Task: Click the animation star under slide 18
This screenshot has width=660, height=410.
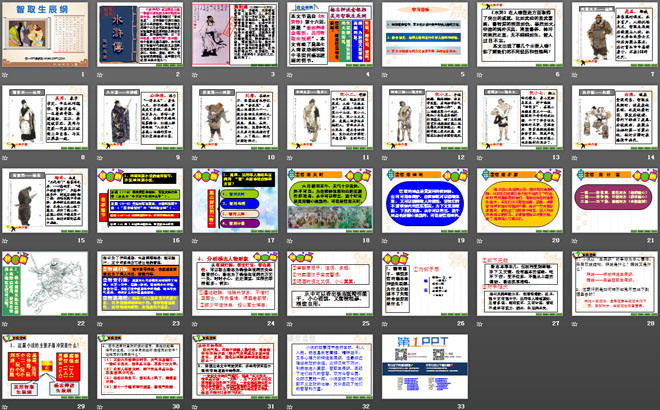Action: click(x=290, y=241)
